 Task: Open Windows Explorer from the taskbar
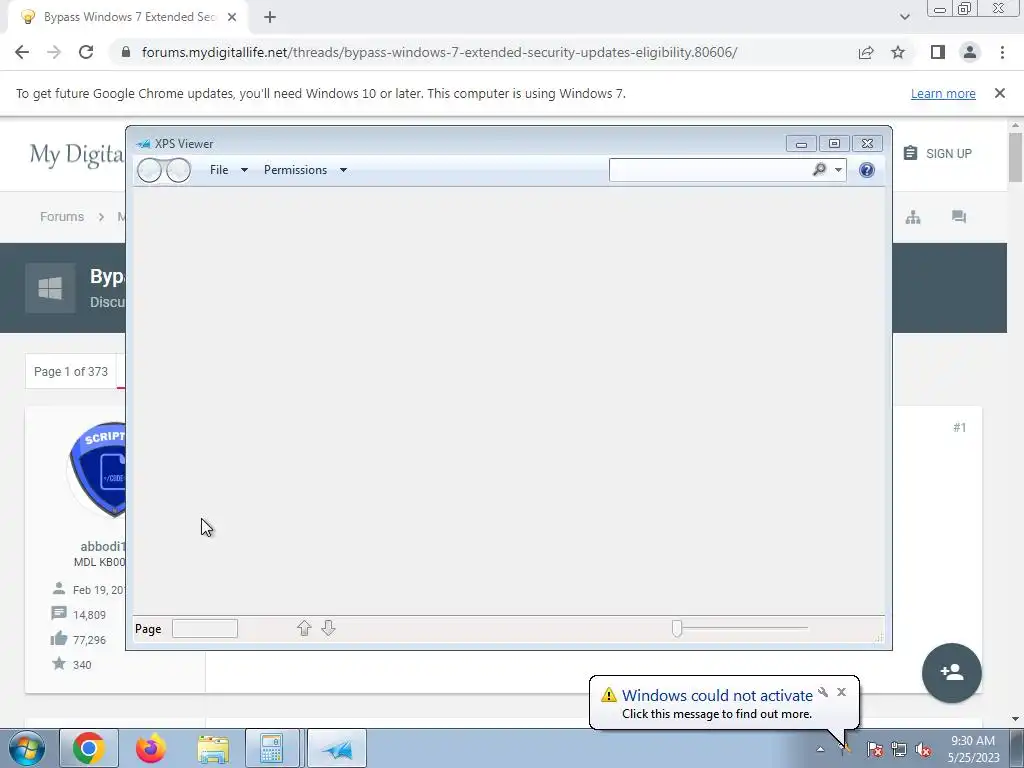tap(213, 748)
